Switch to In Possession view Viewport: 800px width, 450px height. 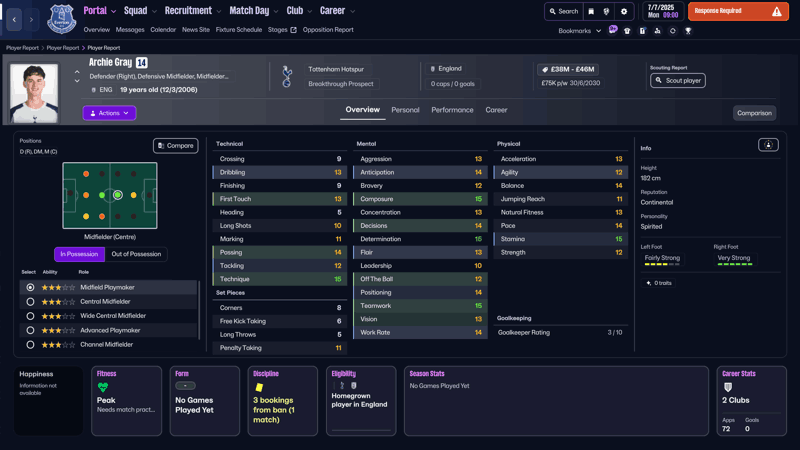point(79,254)
